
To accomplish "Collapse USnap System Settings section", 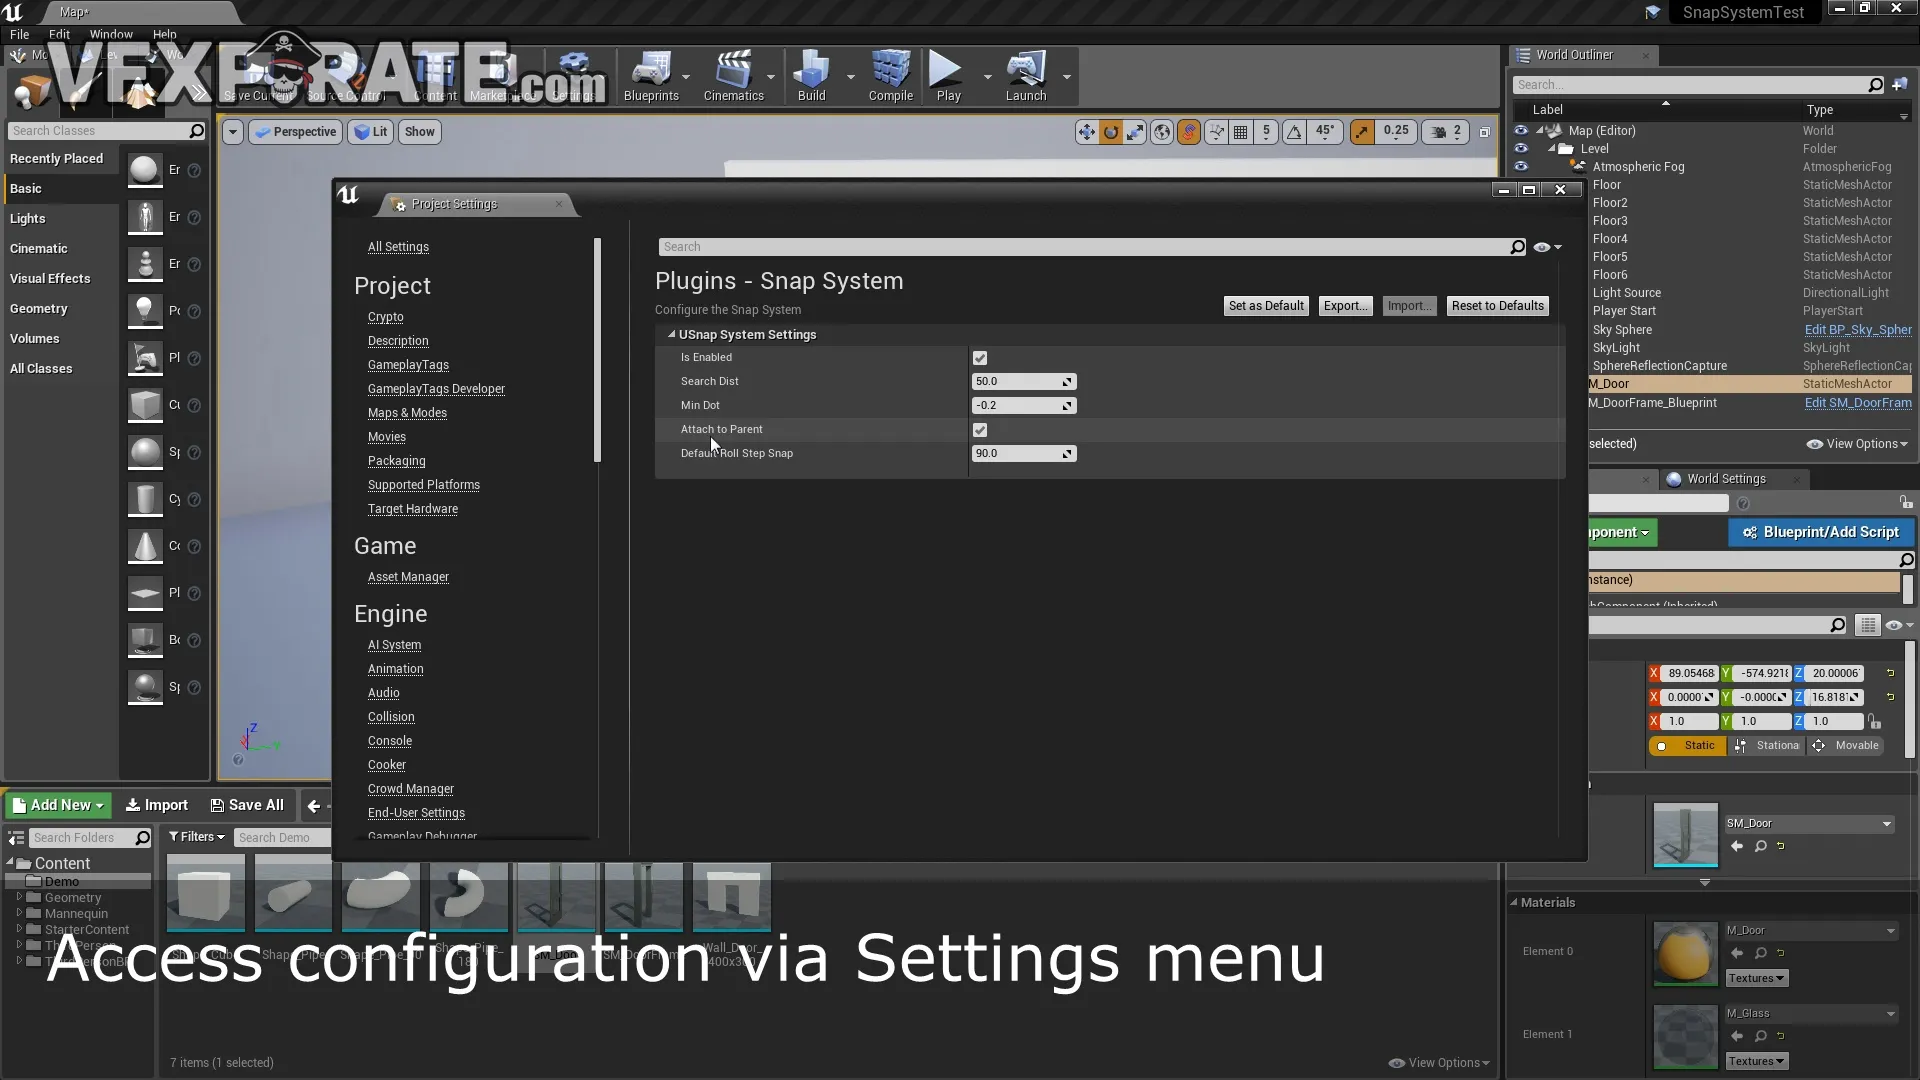I will pos(671,335).
